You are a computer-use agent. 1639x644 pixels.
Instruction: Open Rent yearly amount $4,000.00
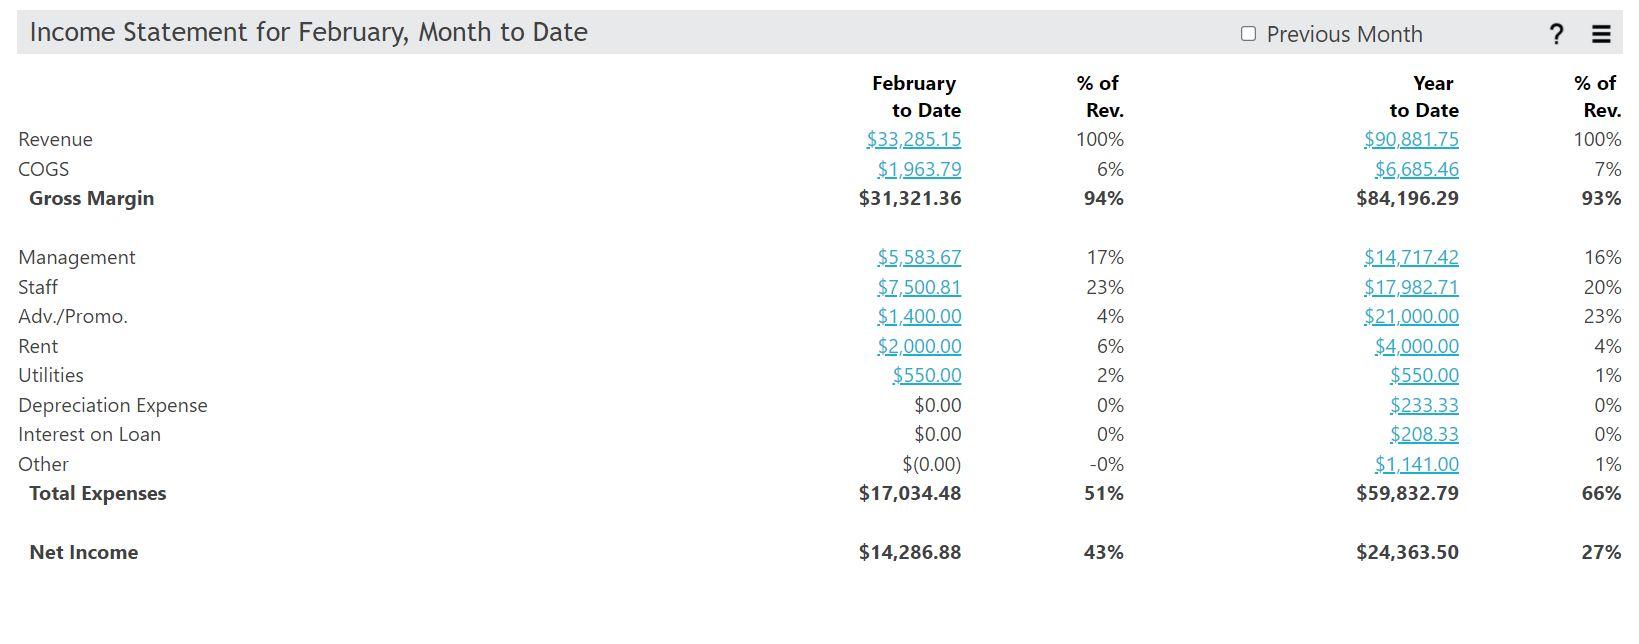click(x=1417, y=346)
